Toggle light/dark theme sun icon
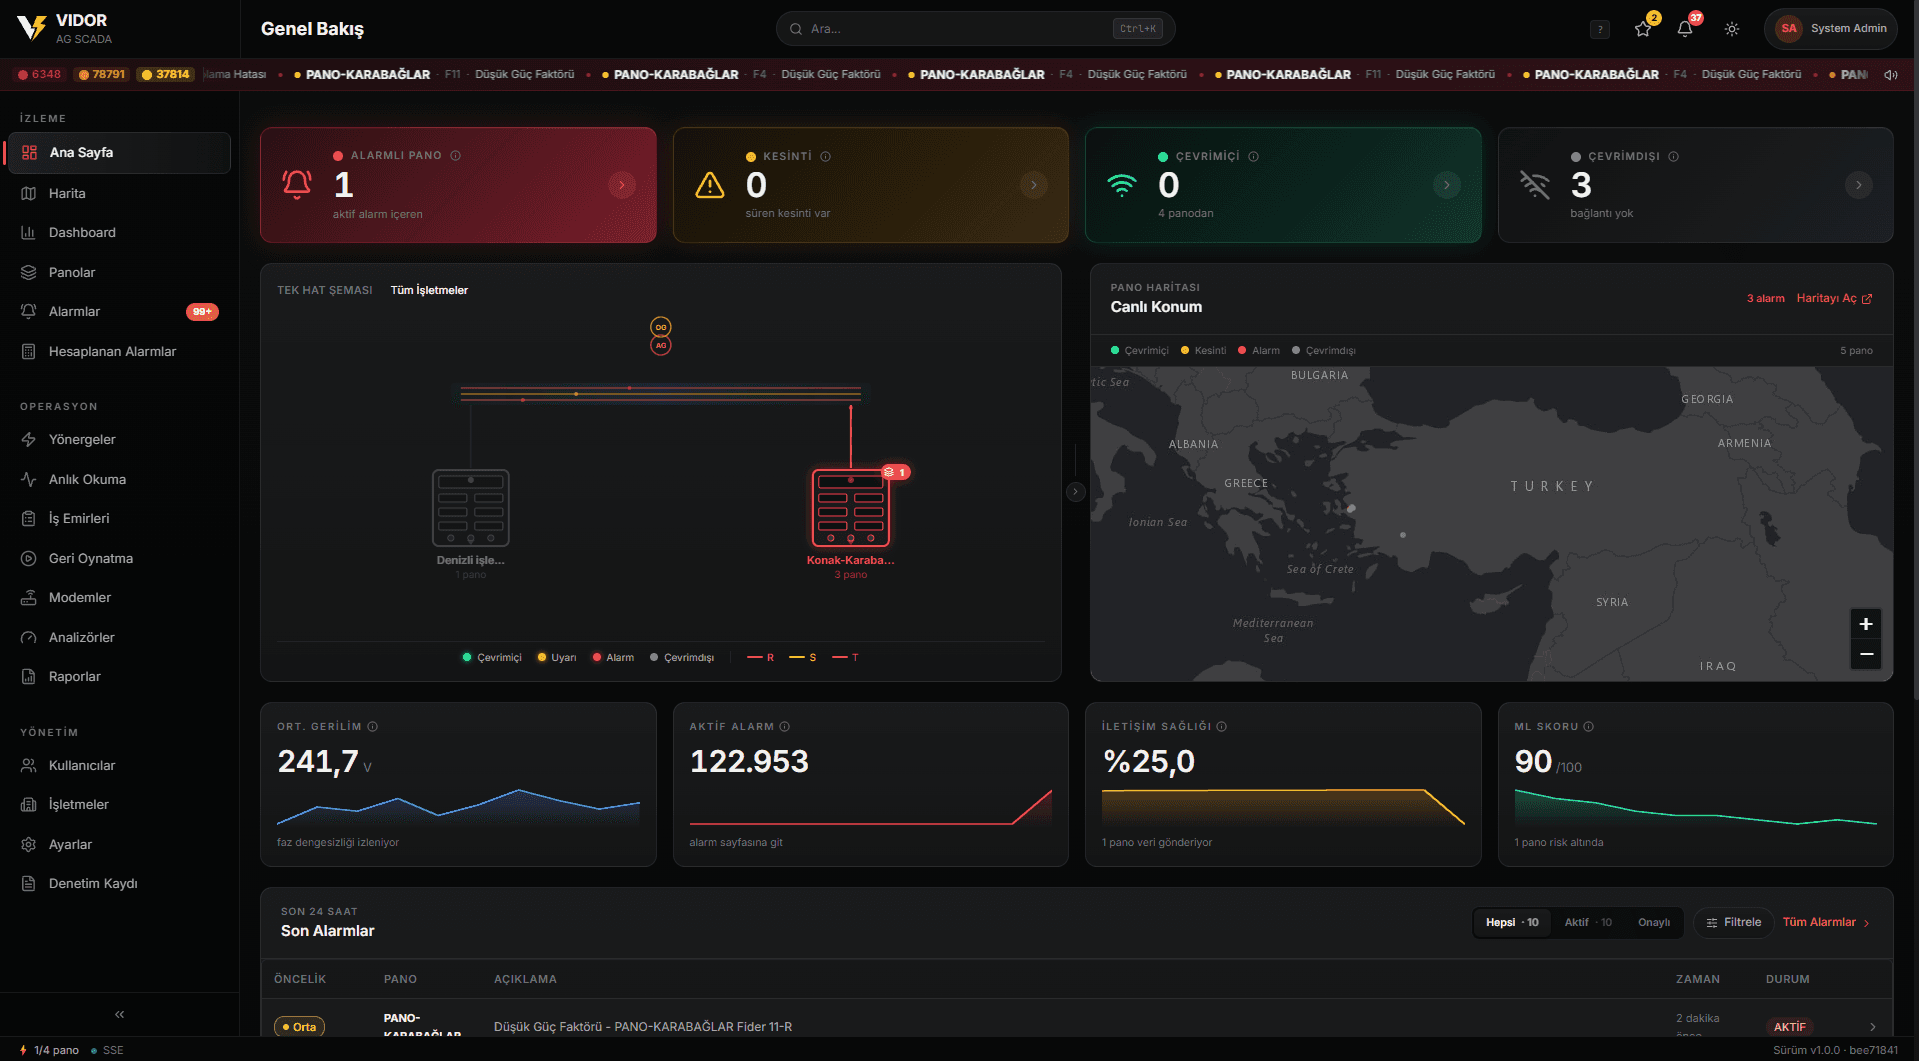 click(1732, 29)
